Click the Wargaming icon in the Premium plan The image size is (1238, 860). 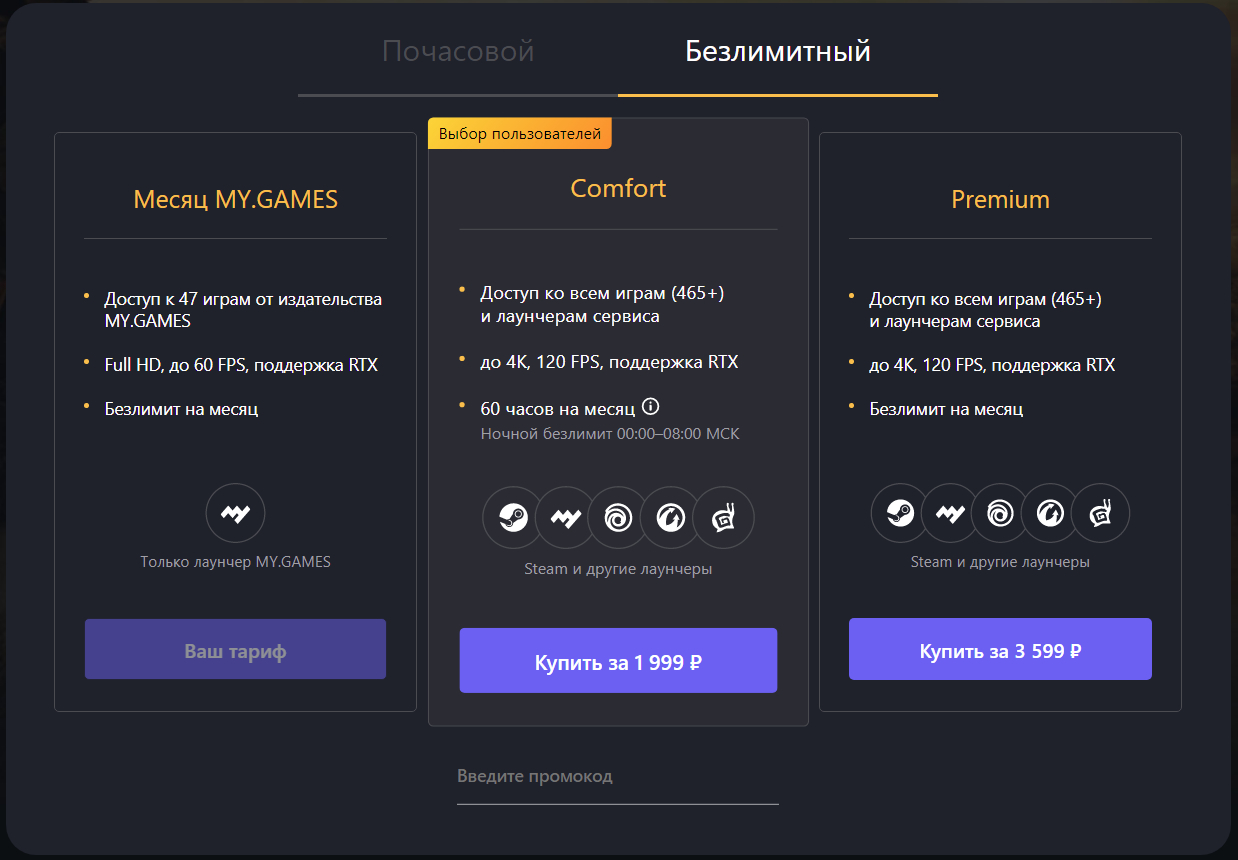[x=1050, y=513]
